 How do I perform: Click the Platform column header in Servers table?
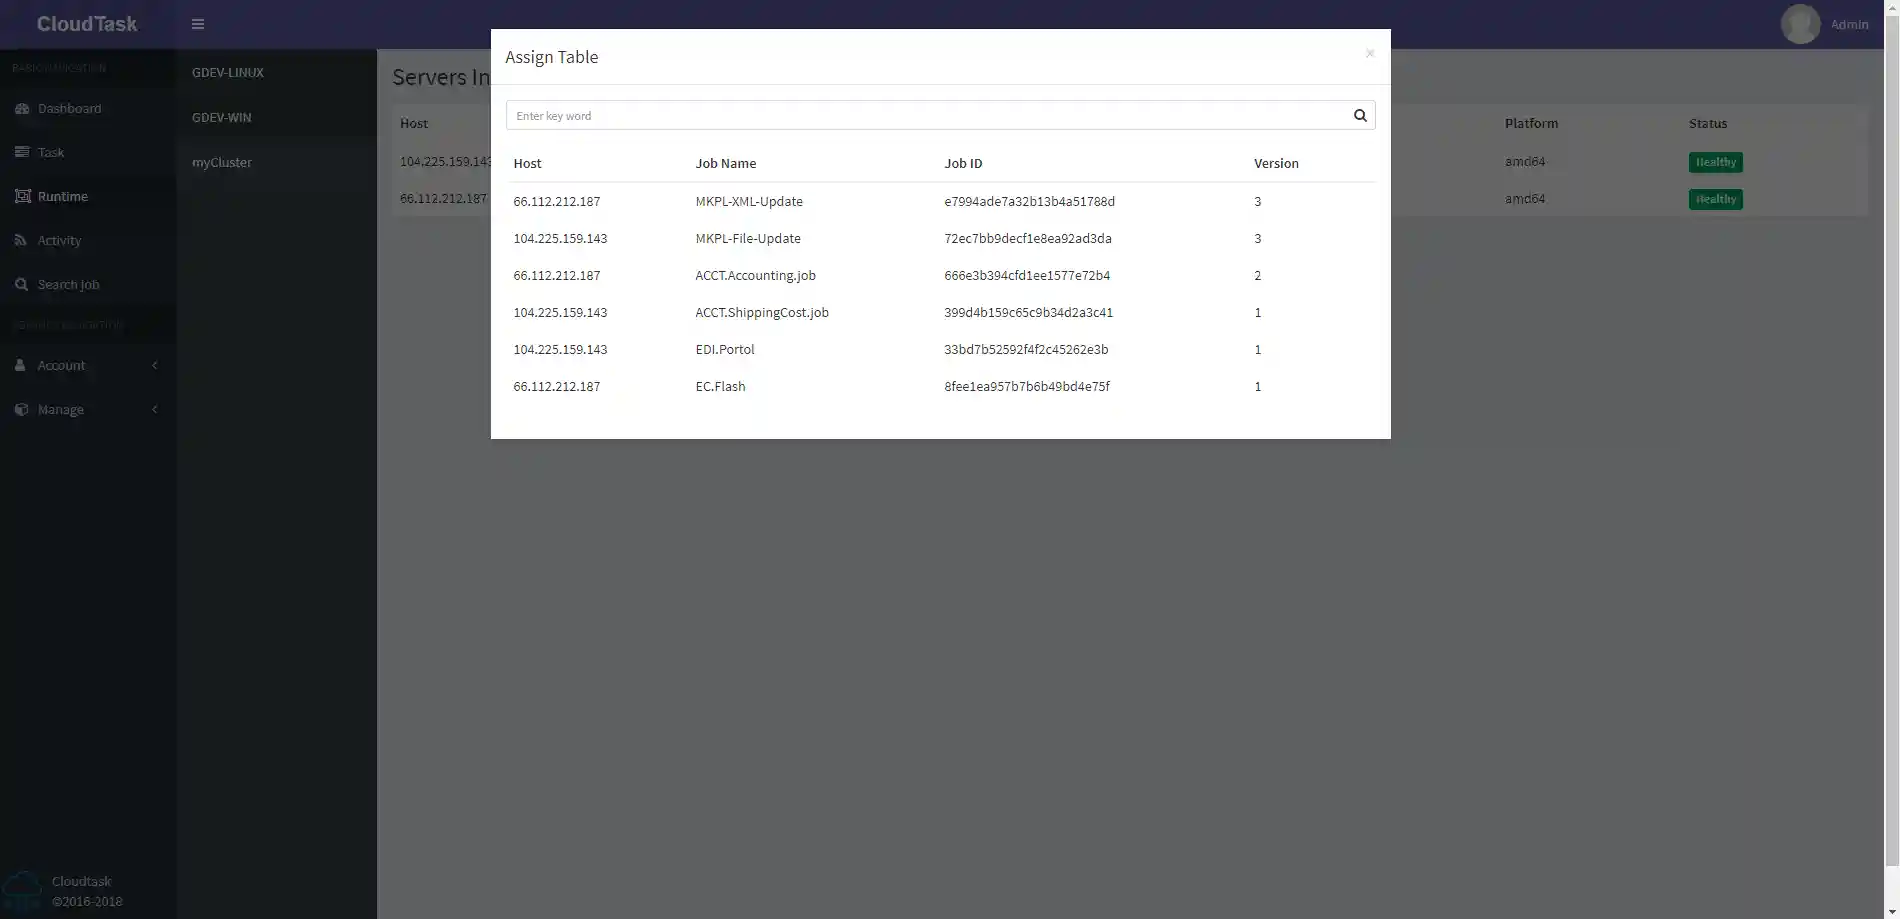click(1531, 123)
